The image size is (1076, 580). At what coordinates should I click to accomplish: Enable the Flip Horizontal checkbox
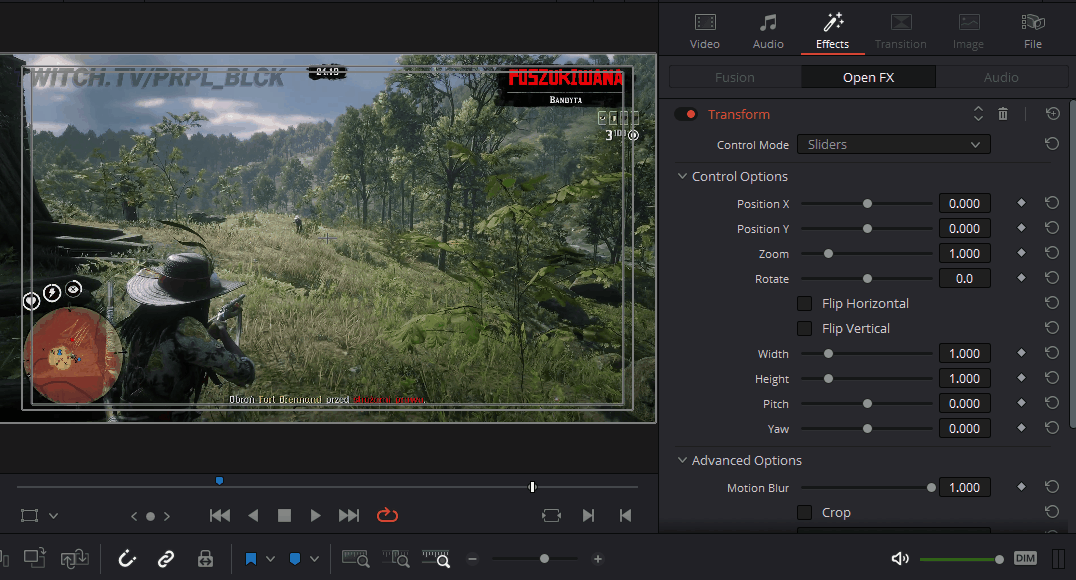click(x=804, y=304)
